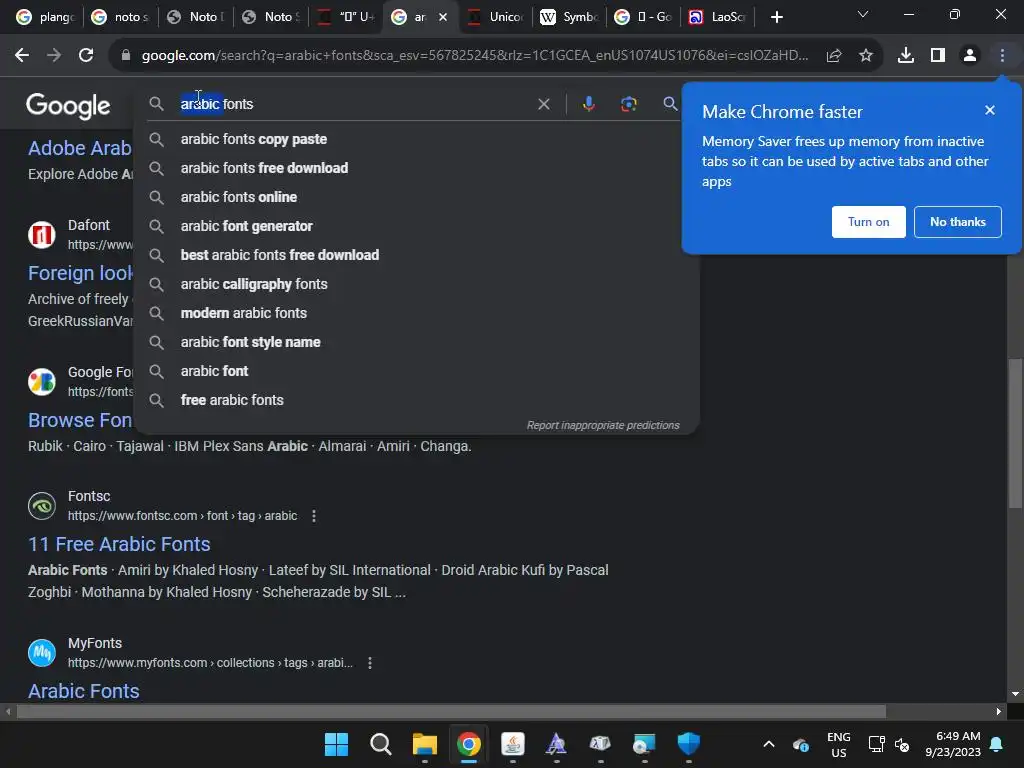1024x768 pixels.
Task: Switch to the Unicode tab
Action: [x=496, y=17]
